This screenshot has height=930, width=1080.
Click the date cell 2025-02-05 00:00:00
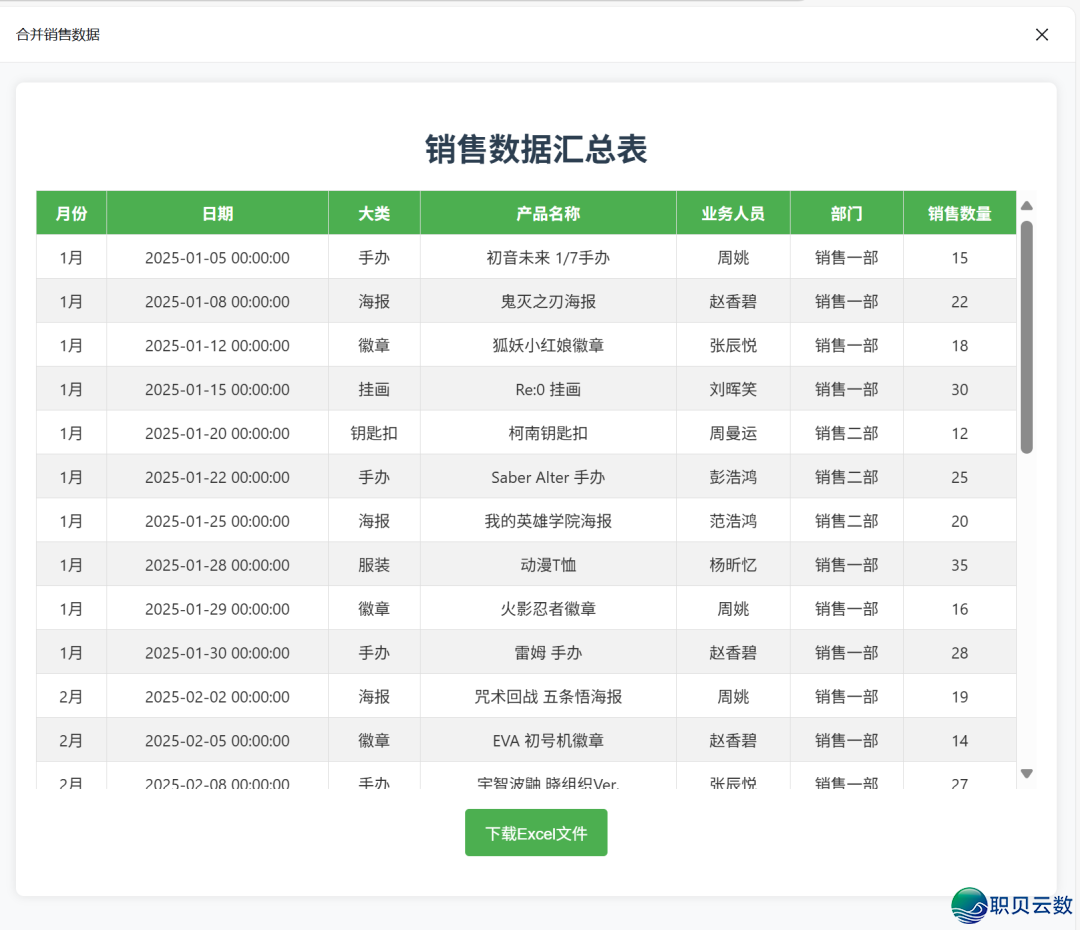tap(218, 741)
